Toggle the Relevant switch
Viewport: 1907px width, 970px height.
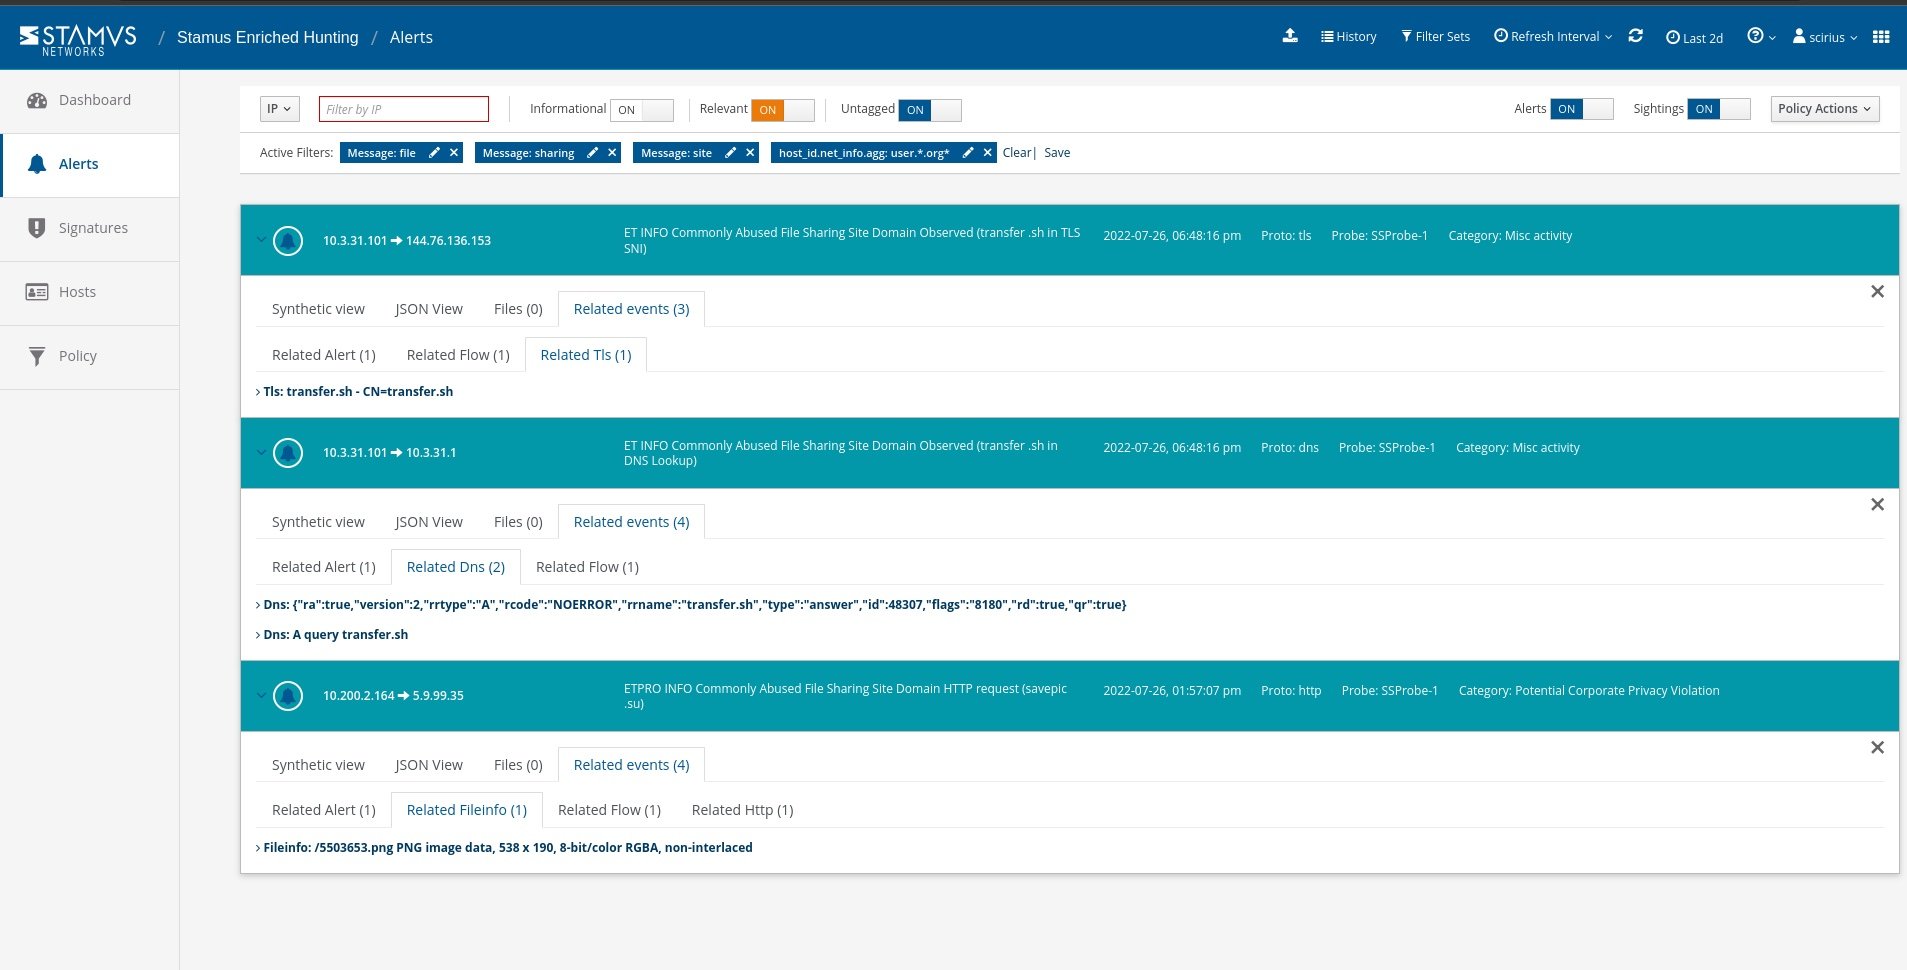[783, 110]
